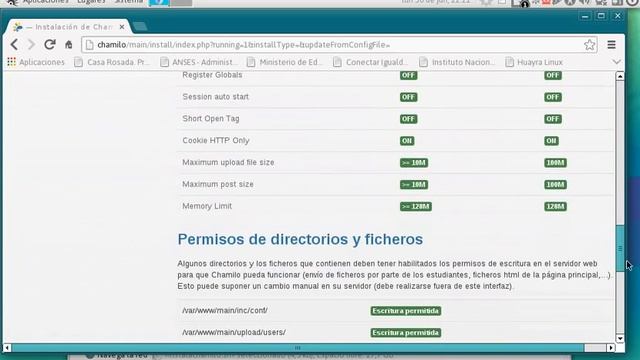Click Escritura permitida badge for upload/users
The height and width of the screenshot is (360, 640).
[x=406, y=333]
